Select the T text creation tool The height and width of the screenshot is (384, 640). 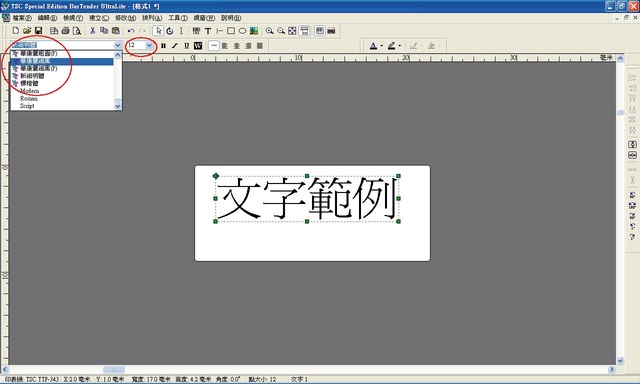(208, 31)
